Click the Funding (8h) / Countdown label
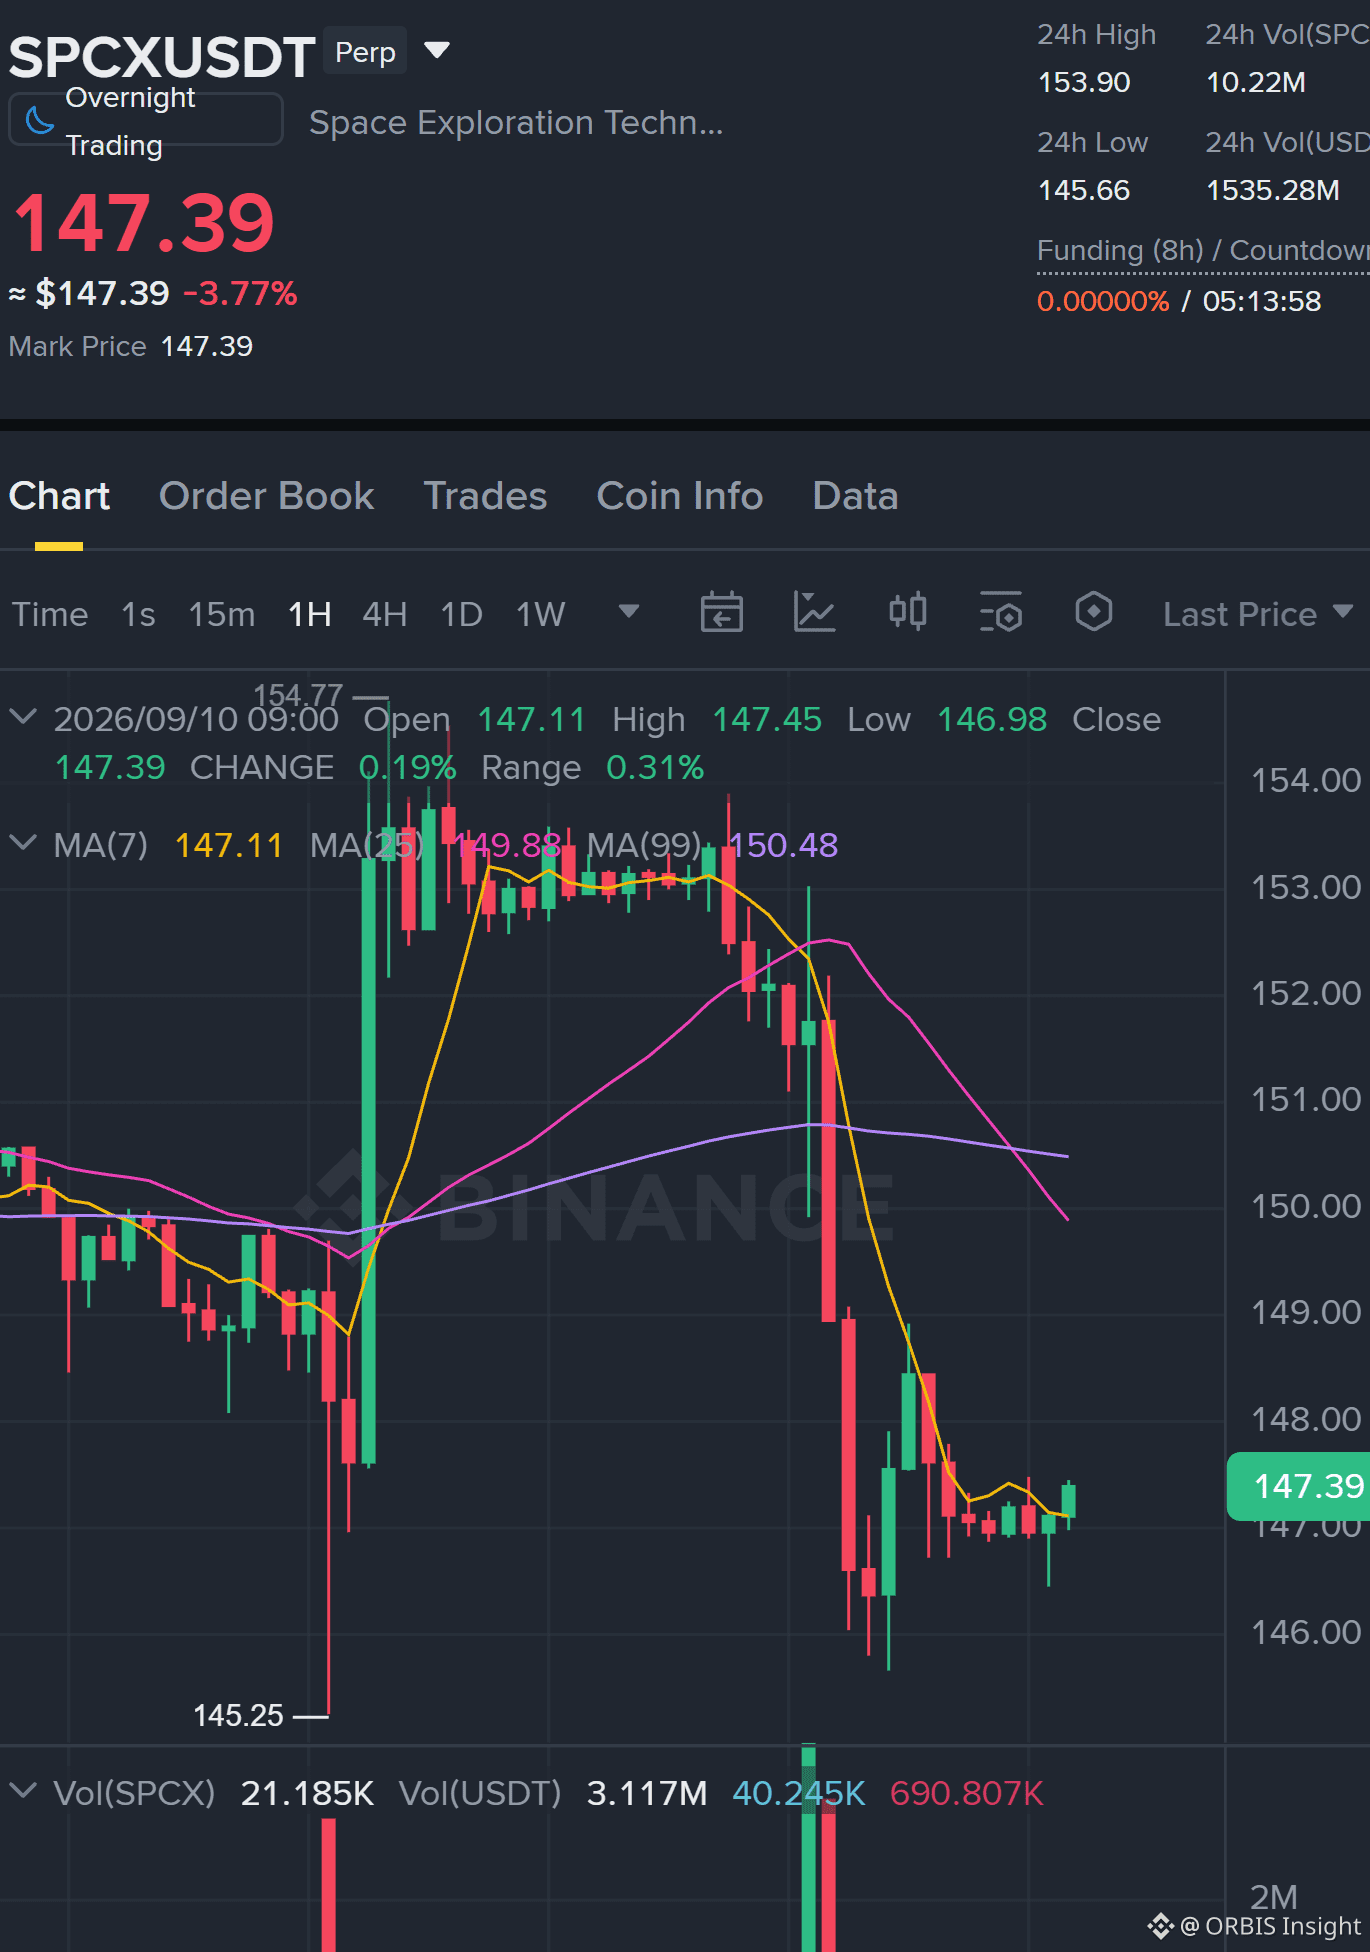1370x1952 pixels. pos(1203,250)
